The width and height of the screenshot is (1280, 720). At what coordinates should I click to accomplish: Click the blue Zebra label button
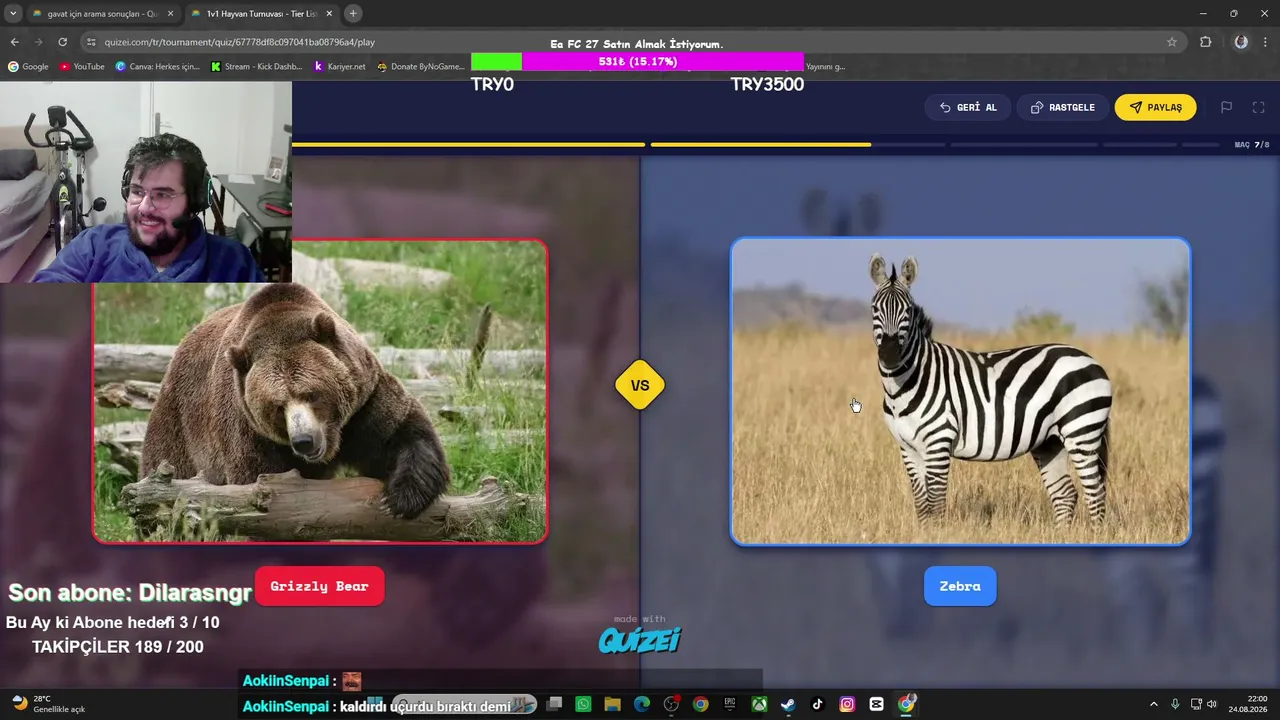click(x=960, y=586)
